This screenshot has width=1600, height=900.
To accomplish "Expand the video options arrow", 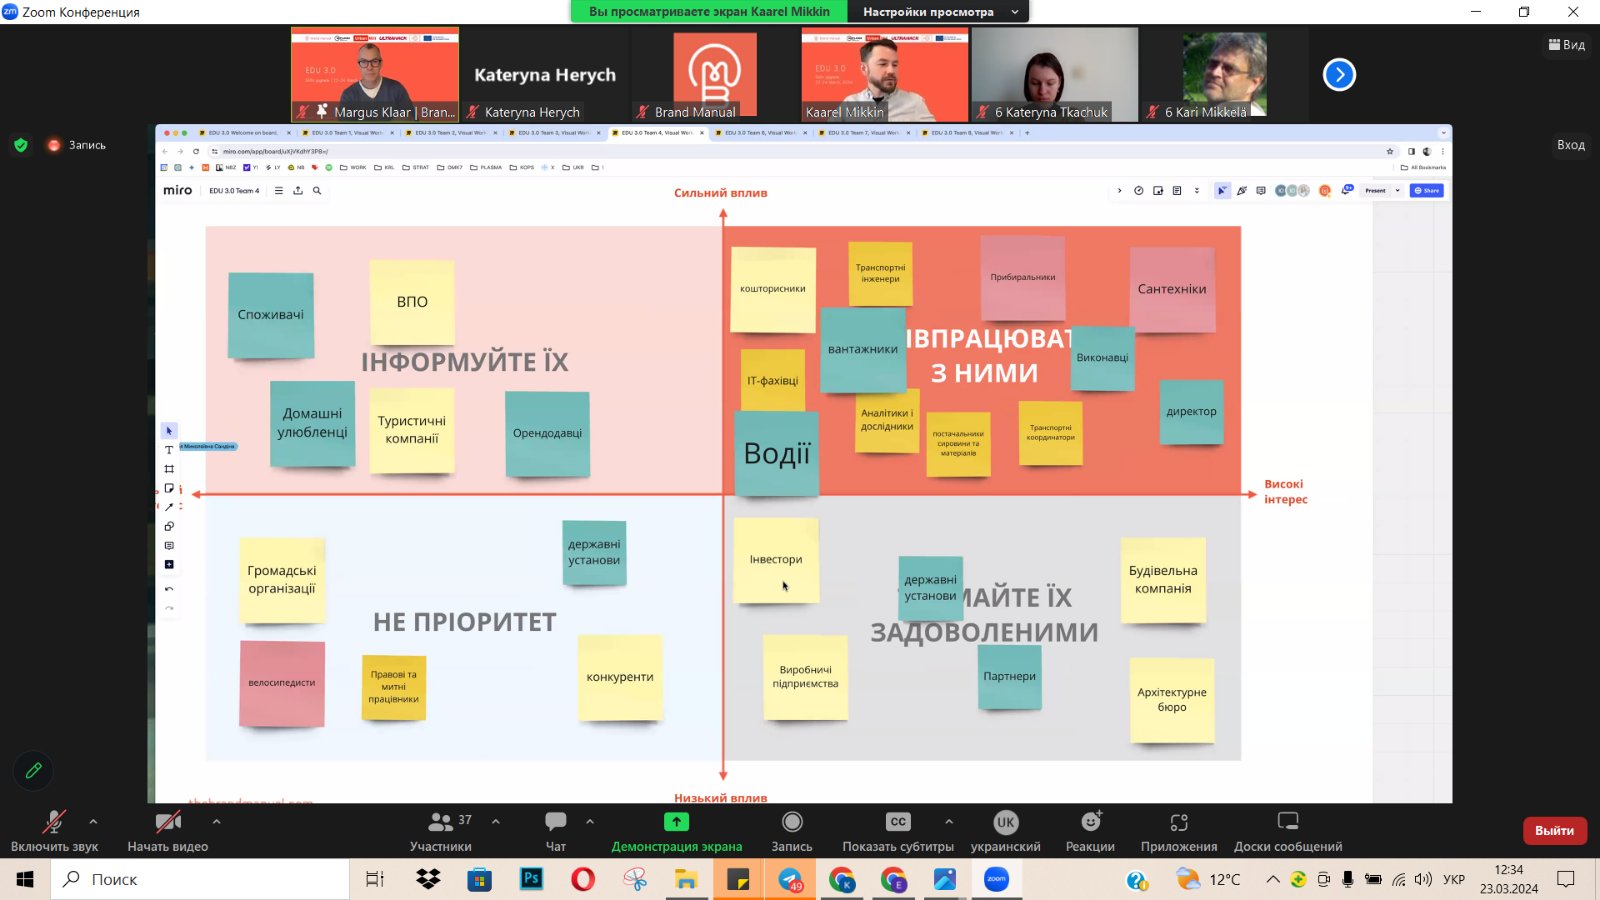I will [x=216, y=822].
